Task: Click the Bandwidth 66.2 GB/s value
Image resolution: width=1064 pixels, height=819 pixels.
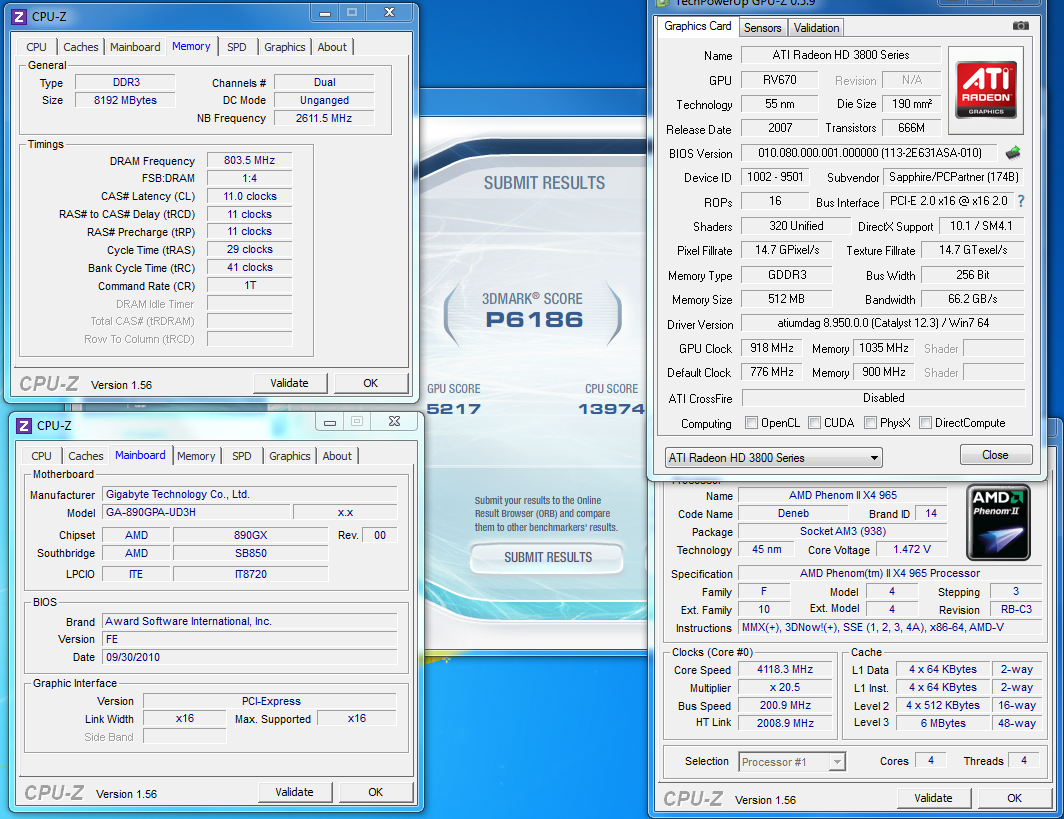Action: coord(972,299)
